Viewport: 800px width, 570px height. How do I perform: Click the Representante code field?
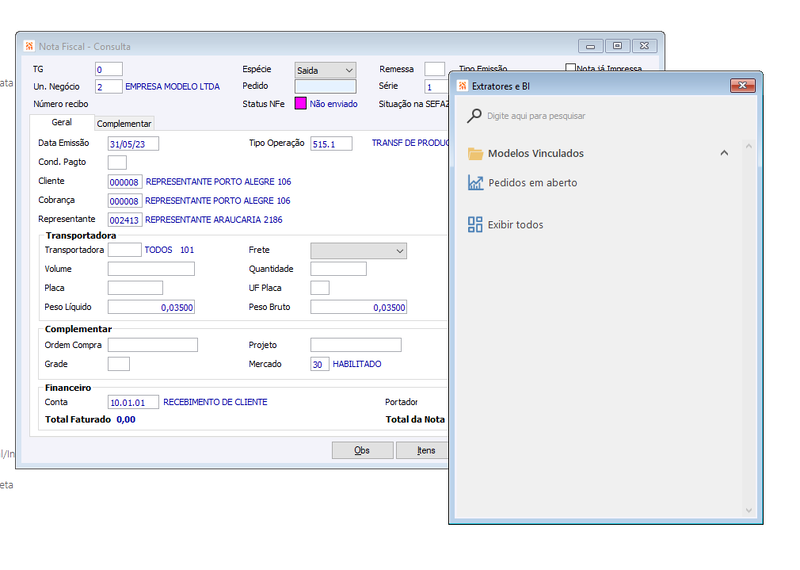(125, 220)
